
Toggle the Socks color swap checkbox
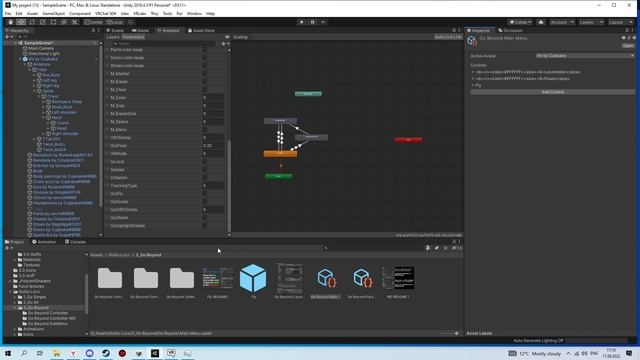[204, 58]
